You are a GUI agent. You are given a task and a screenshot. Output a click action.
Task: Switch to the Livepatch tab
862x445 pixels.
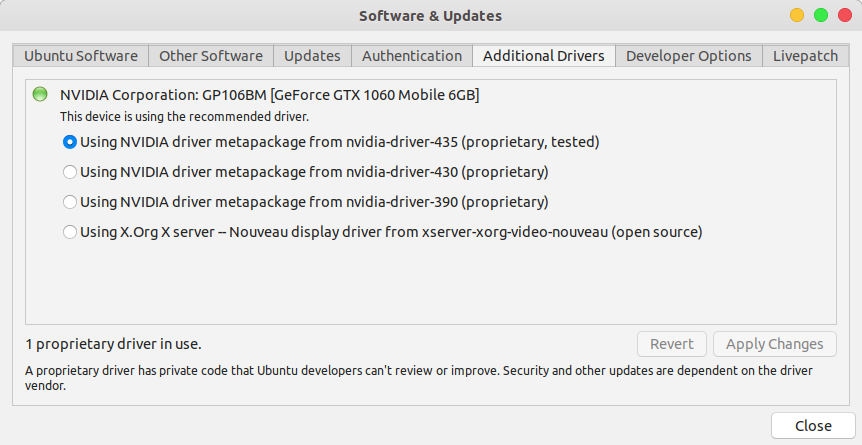(805, 56)
